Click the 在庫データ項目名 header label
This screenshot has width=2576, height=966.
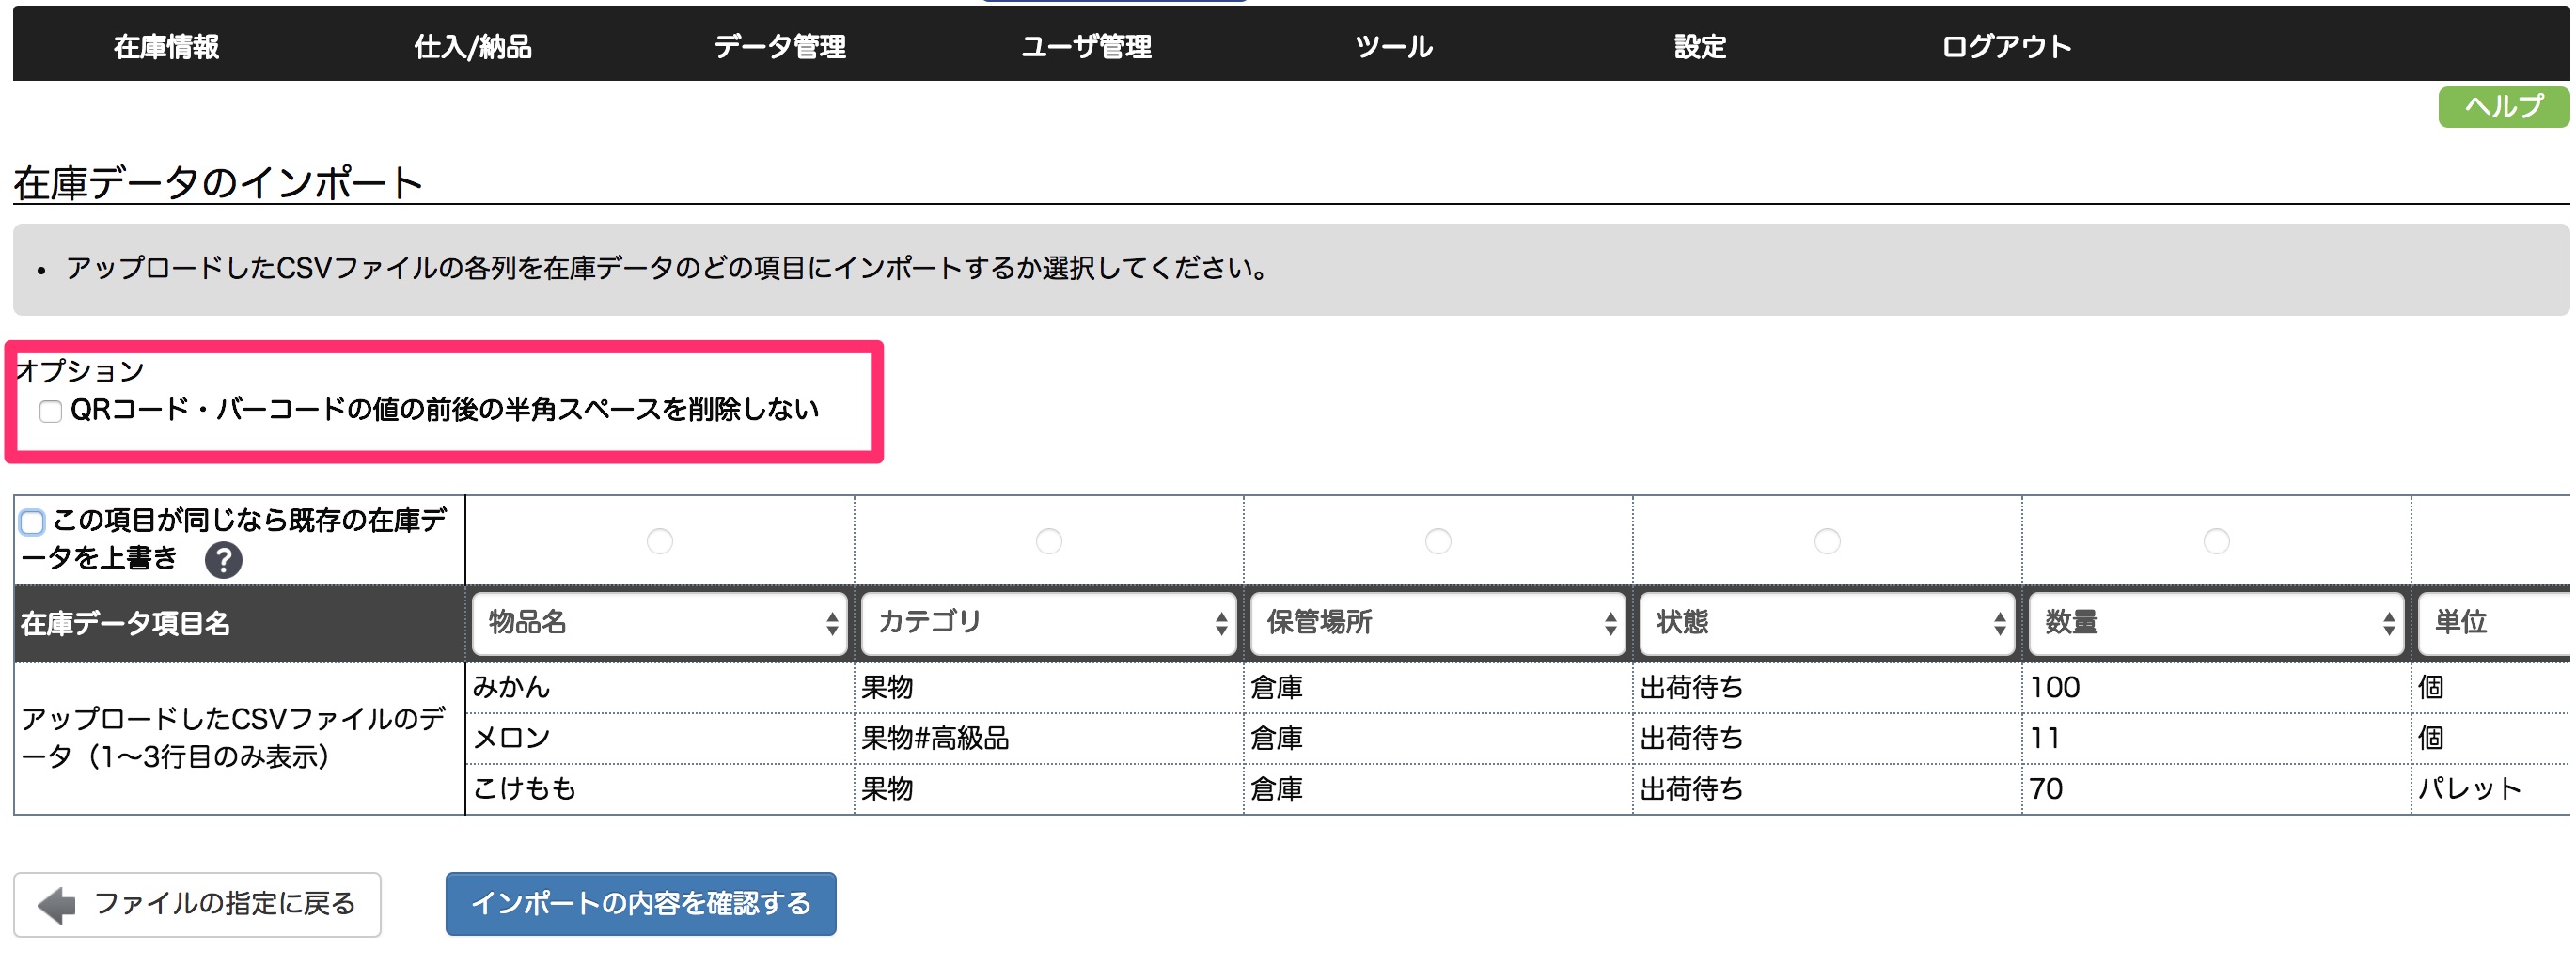pyautogui.click(x=125, y=624)
